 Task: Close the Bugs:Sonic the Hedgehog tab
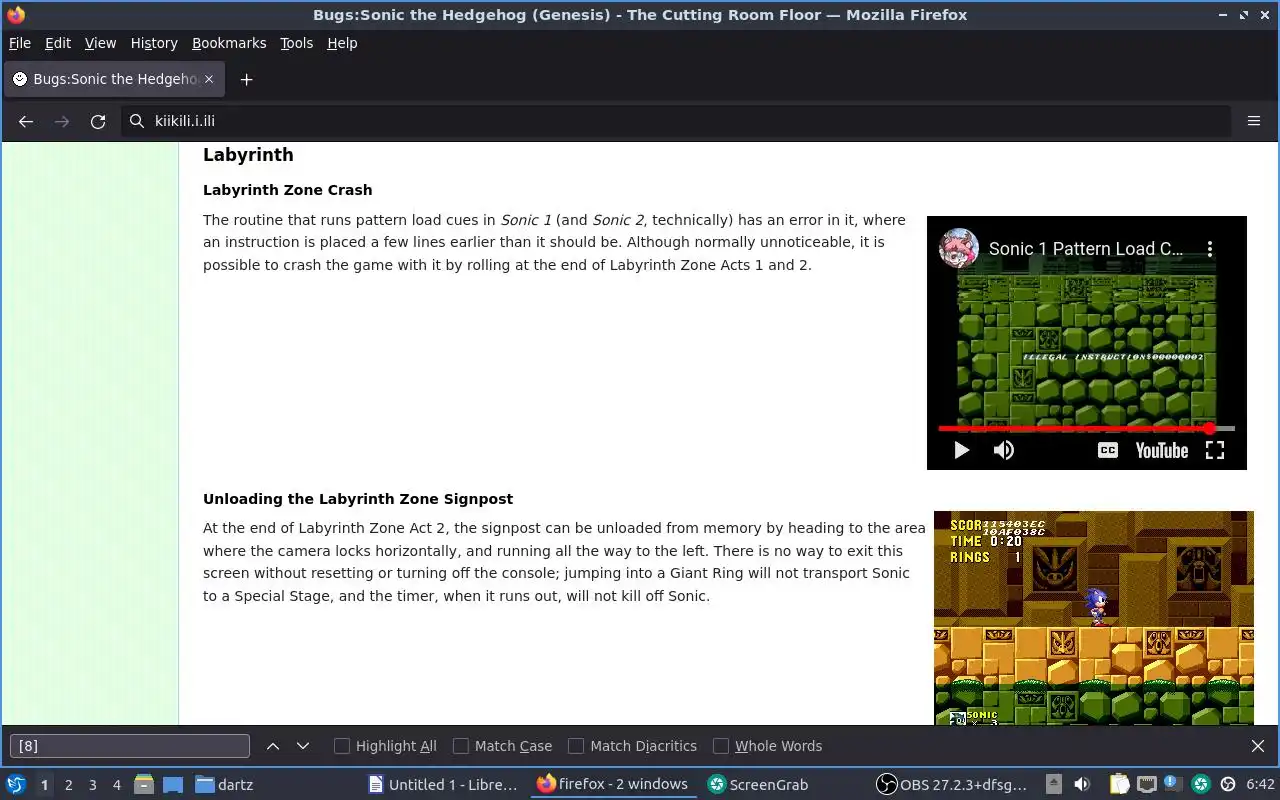[209, 79]
